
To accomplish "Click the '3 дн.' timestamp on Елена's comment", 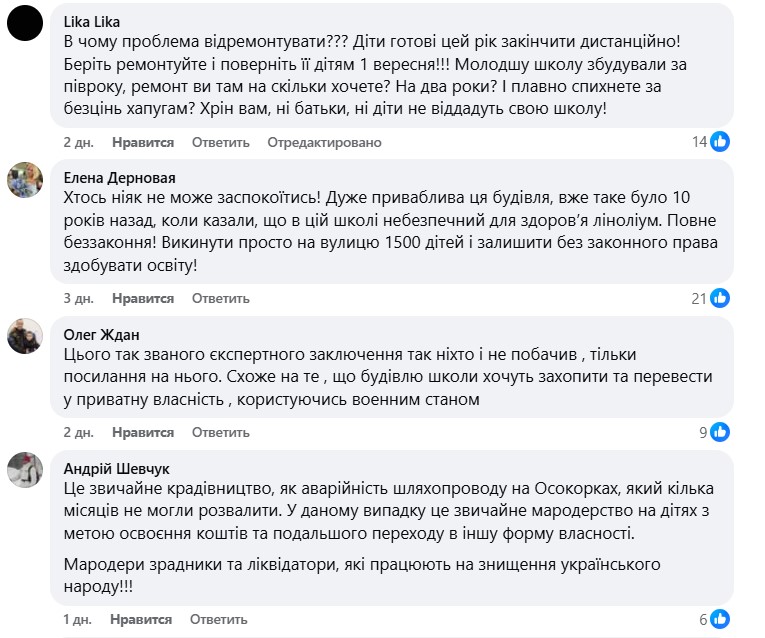I will (x=78, y=298).
